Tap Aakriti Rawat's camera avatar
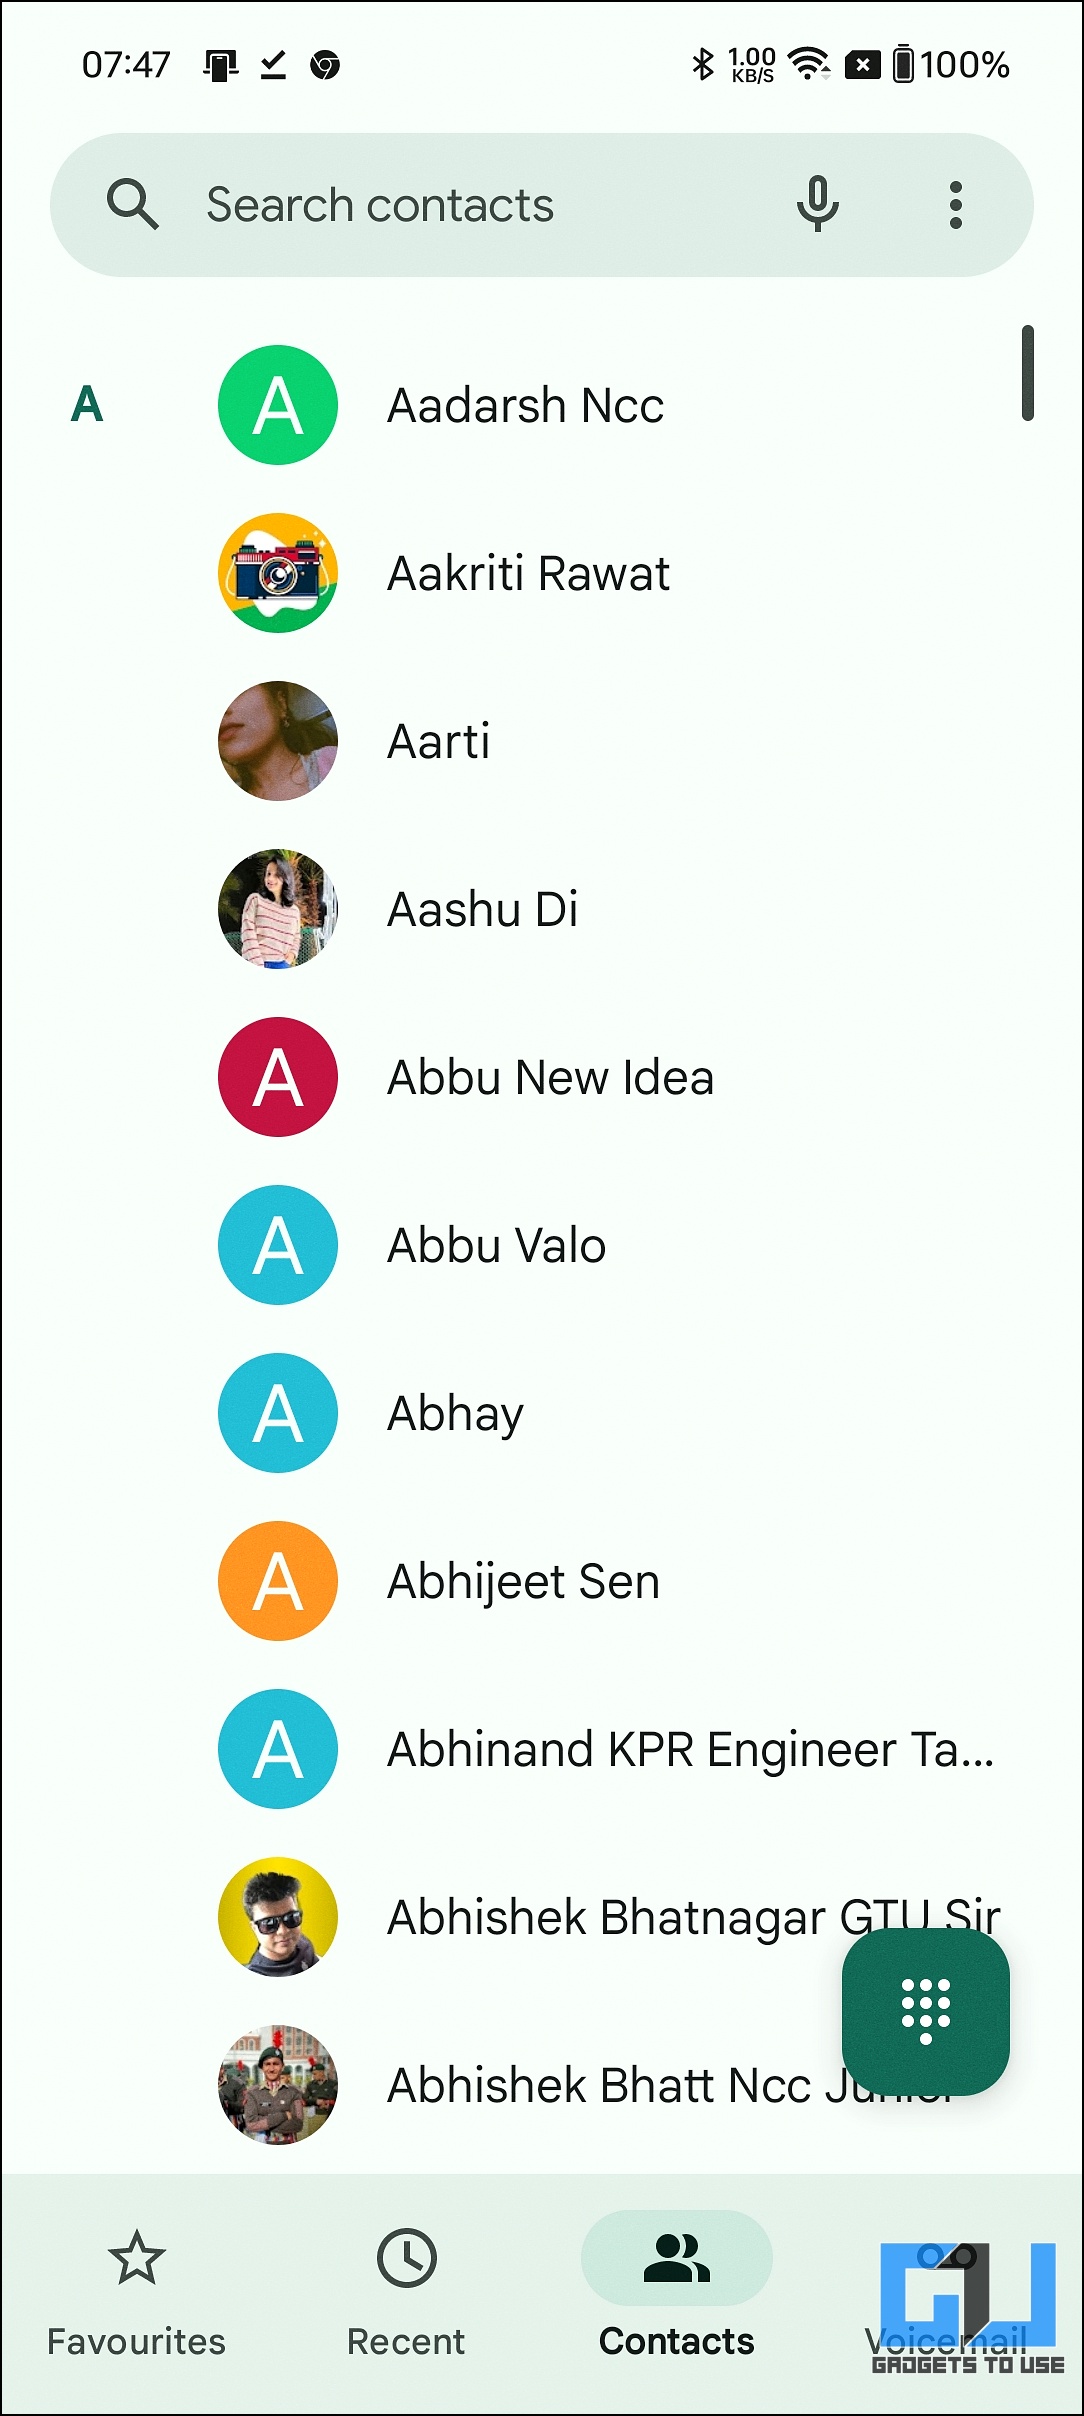1084x2416 pixels. pyautogui.click(x=278, y=573)
